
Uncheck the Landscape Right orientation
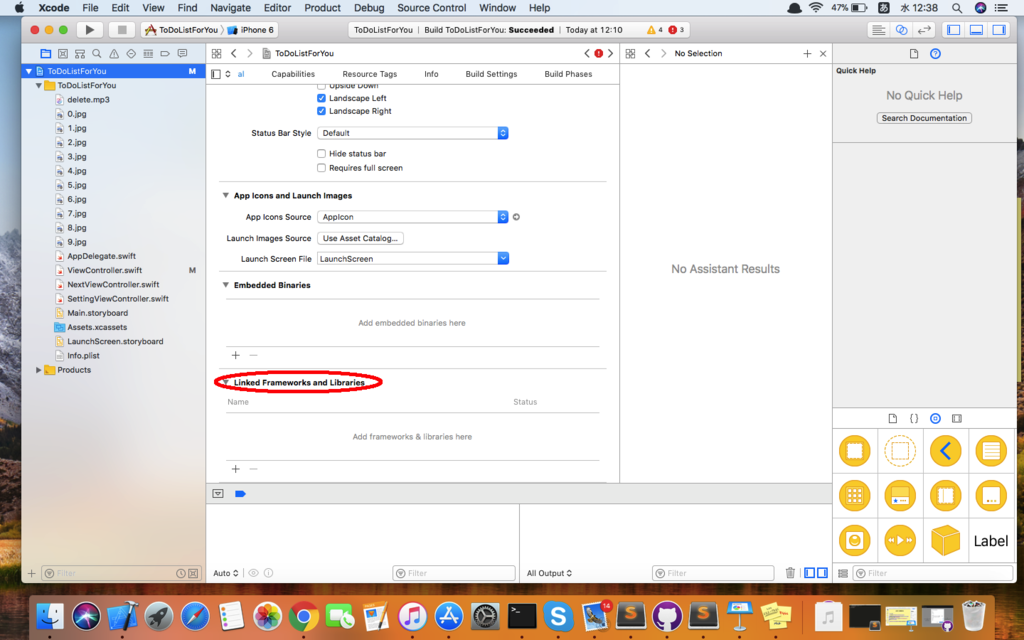pos(321,111)
